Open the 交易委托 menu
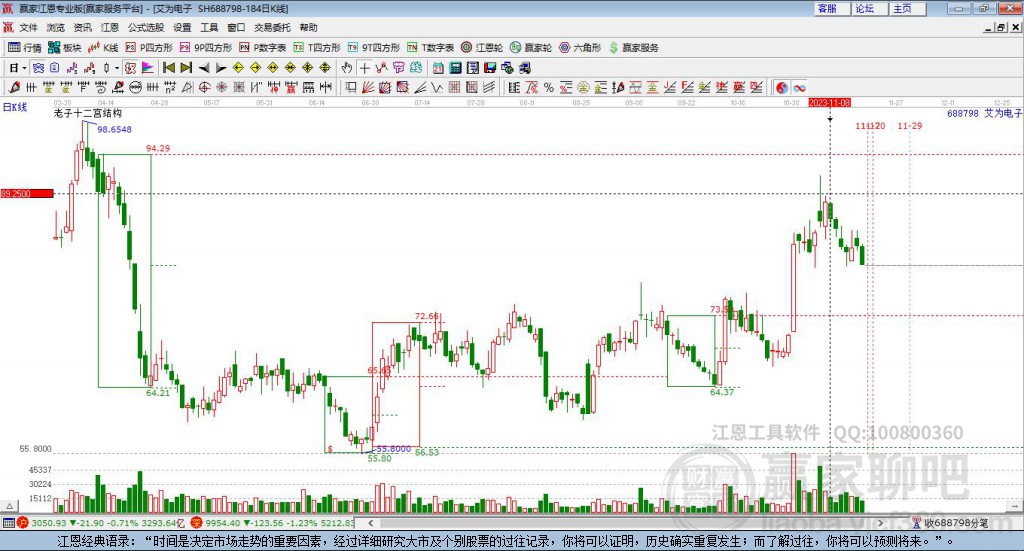The image size is (1024, 551). [272, 27]
